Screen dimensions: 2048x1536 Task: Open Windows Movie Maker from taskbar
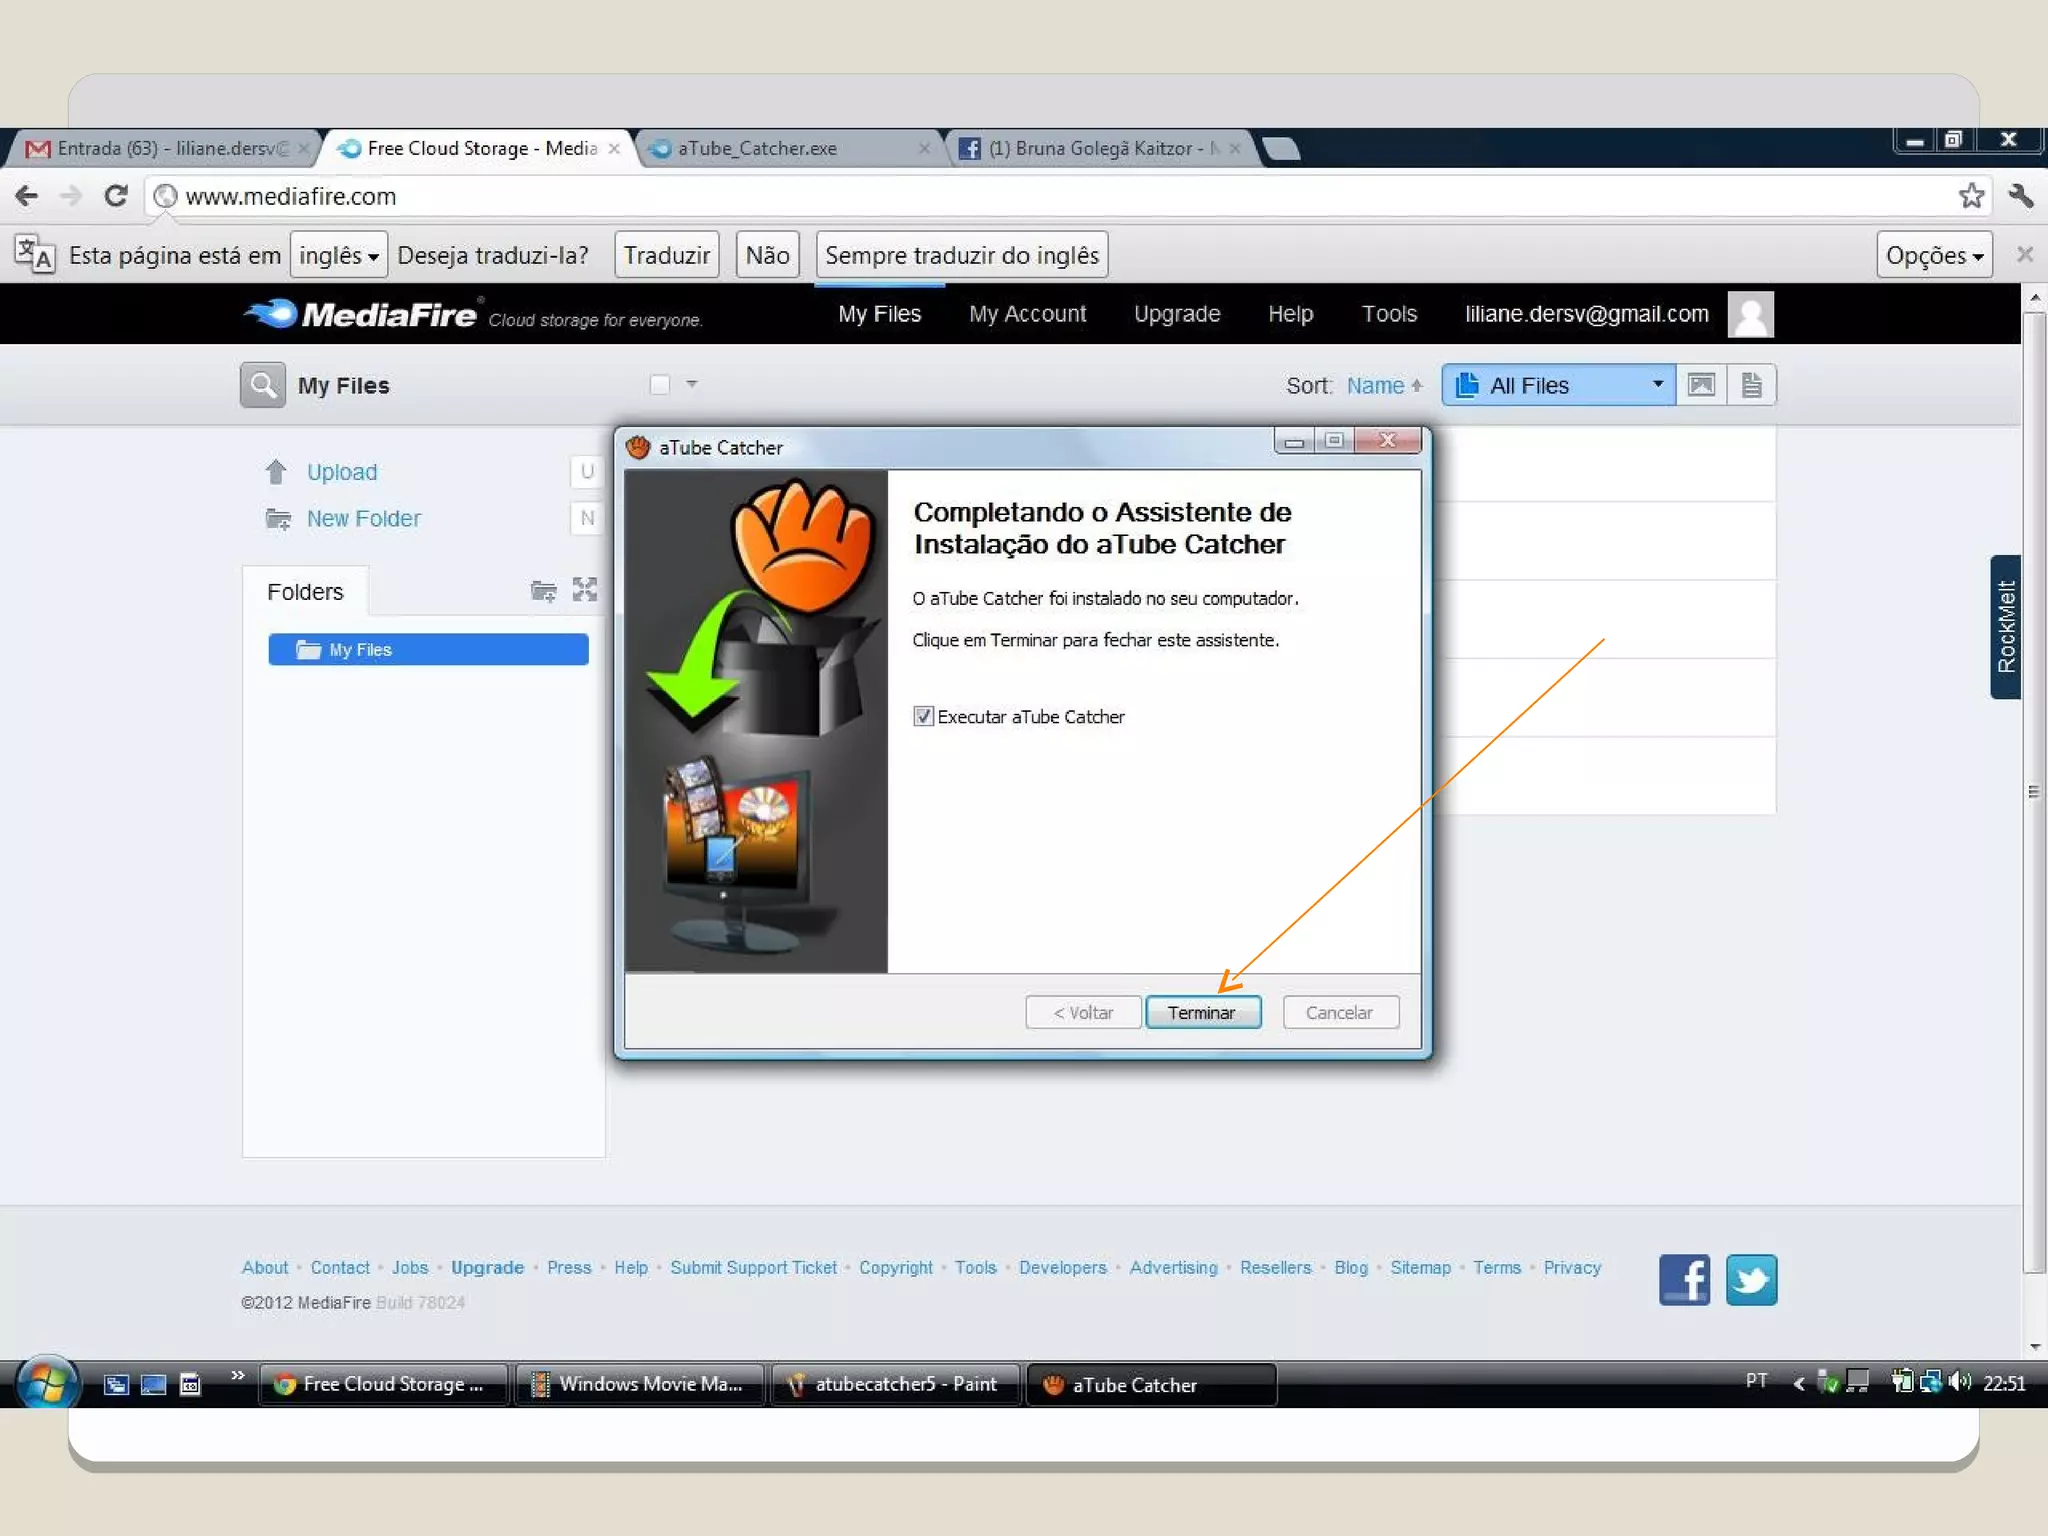(x=640, y=1384)
